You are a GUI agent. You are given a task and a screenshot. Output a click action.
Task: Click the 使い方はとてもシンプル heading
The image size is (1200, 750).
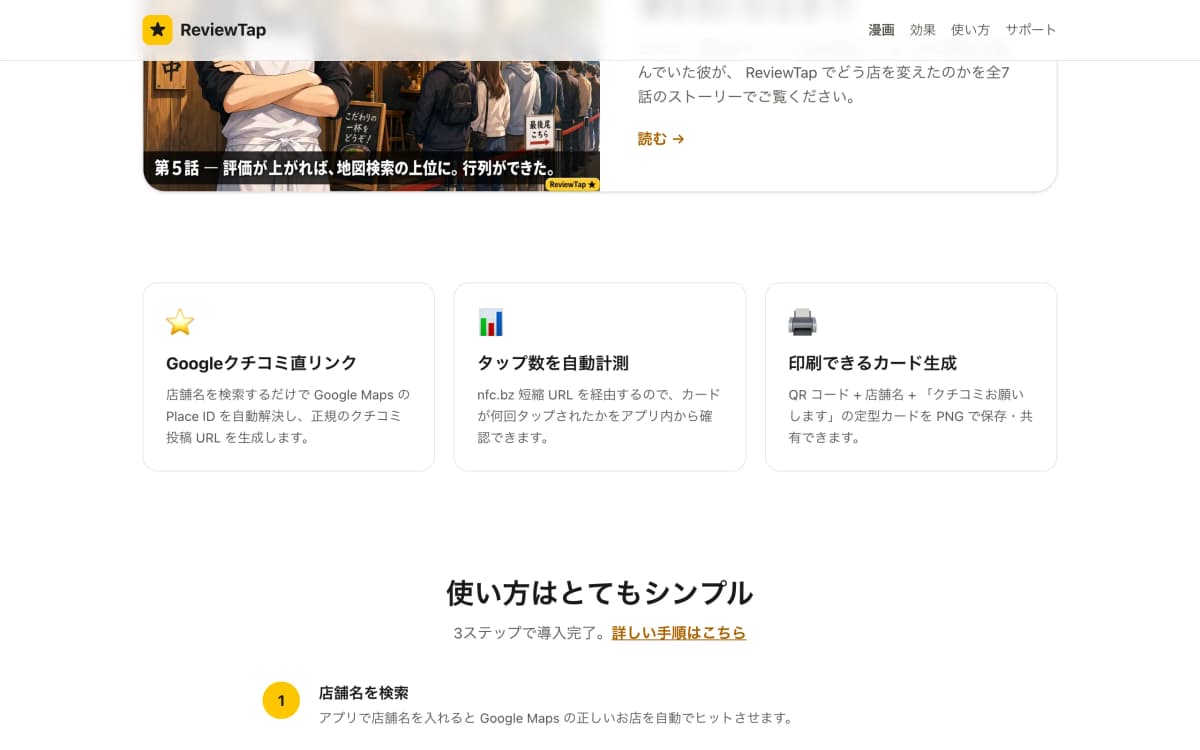coord(600,593)
